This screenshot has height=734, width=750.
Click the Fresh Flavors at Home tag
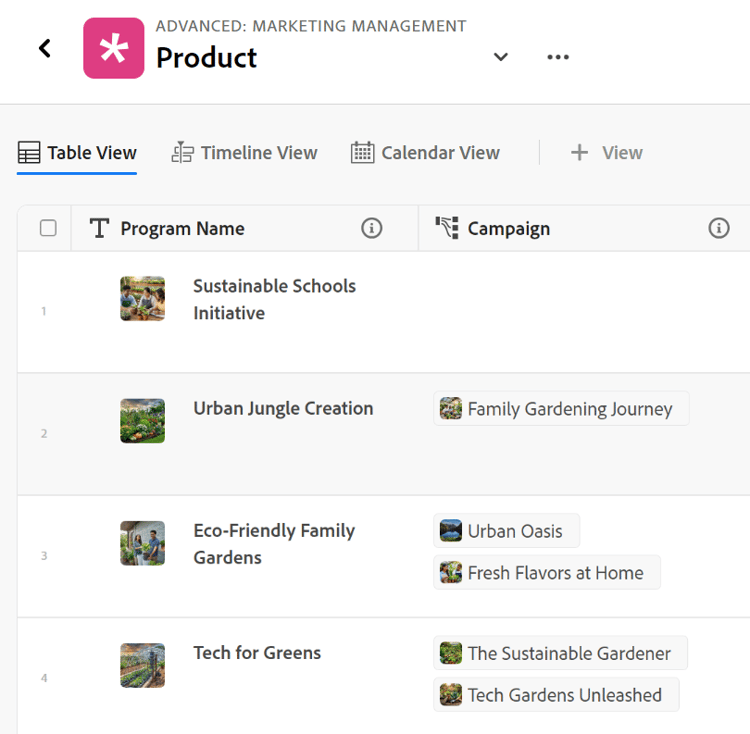[x=547, y=573]
